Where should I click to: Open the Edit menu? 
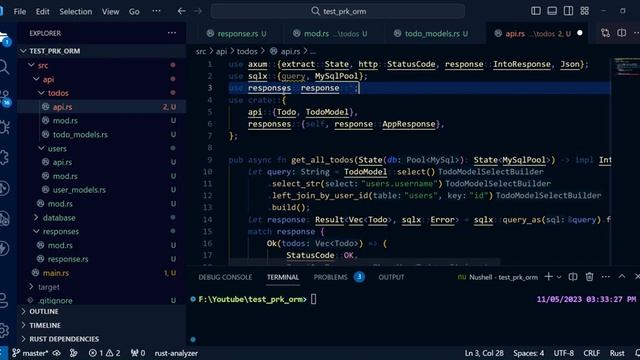click(x=42, y=11)
